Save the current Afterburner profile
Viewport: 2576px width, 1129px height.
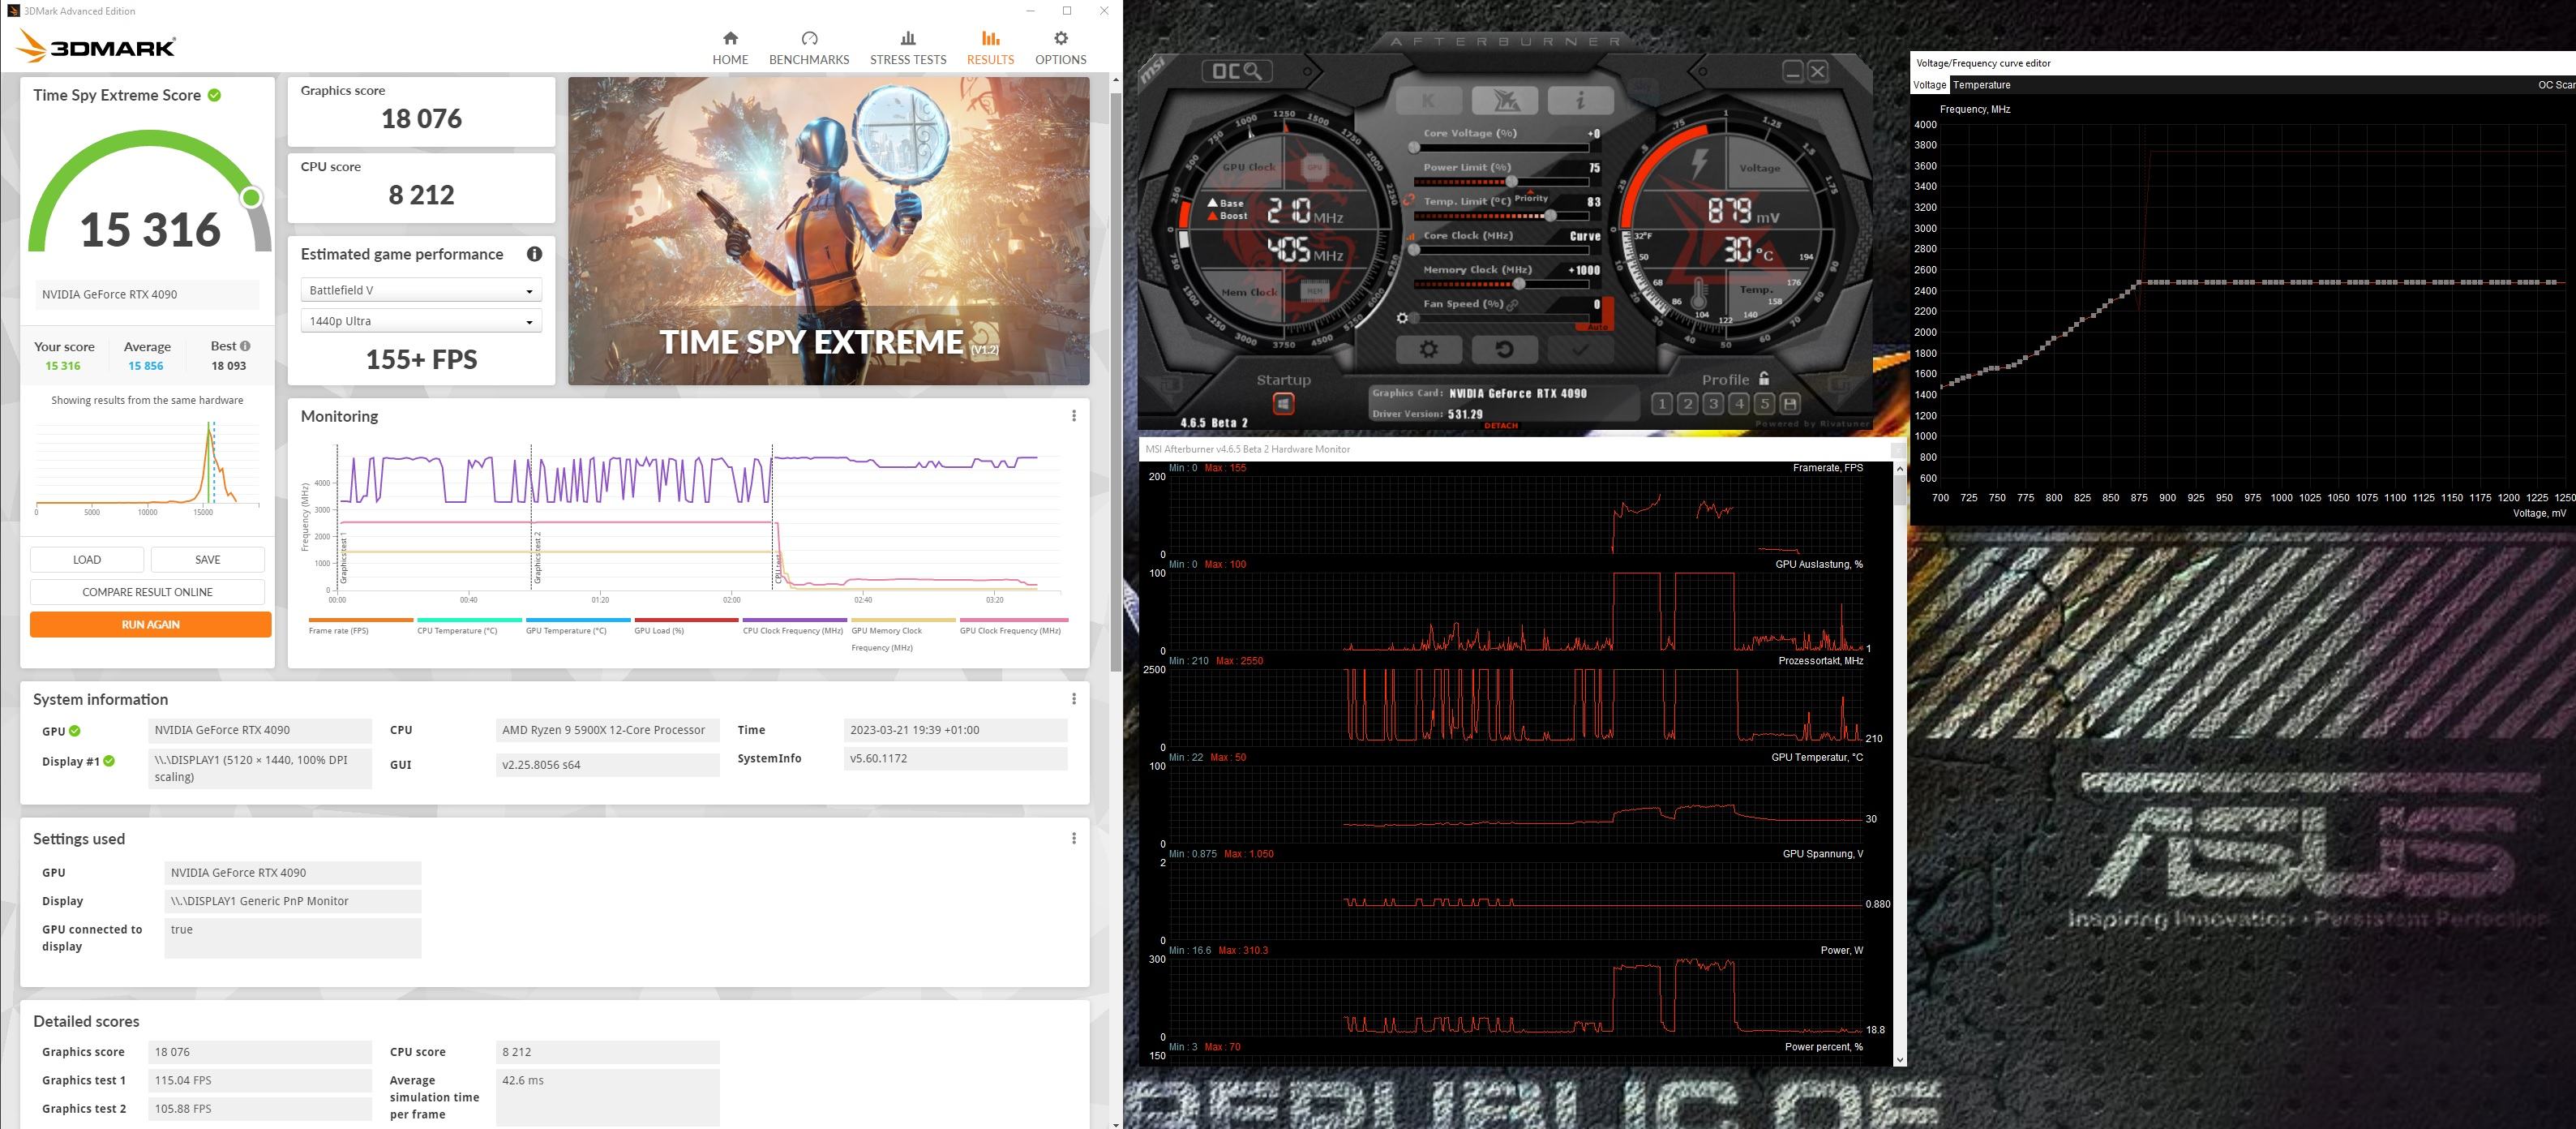(1790, 404)
